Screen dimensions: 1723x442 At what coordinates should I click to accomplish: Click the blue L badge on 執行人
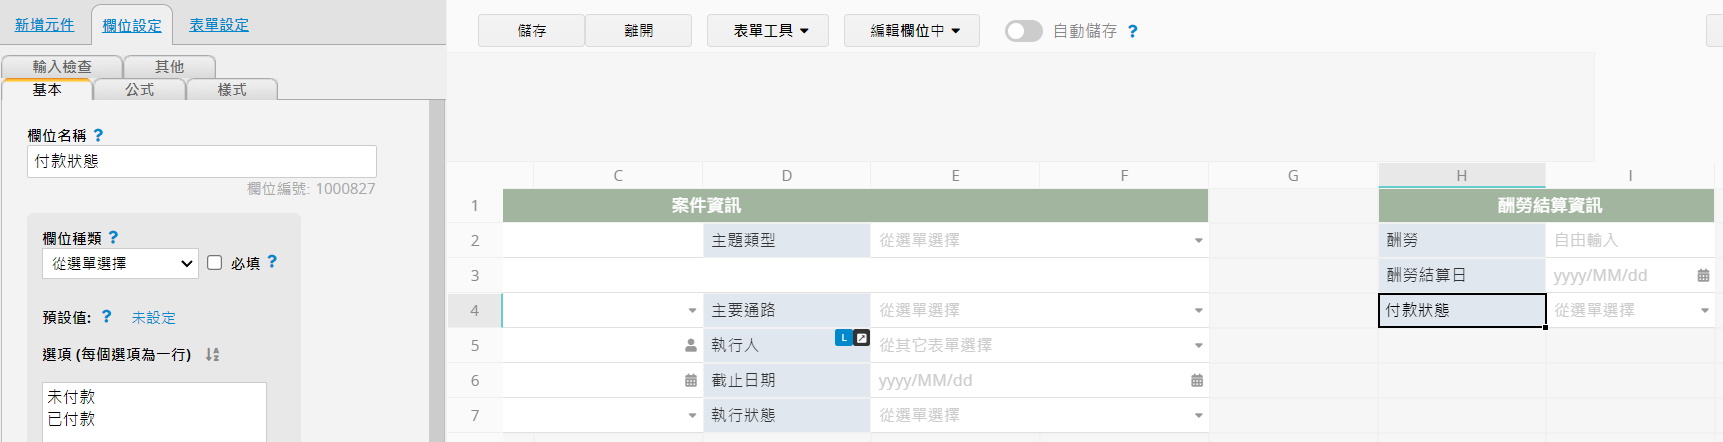tap(844, 338)
